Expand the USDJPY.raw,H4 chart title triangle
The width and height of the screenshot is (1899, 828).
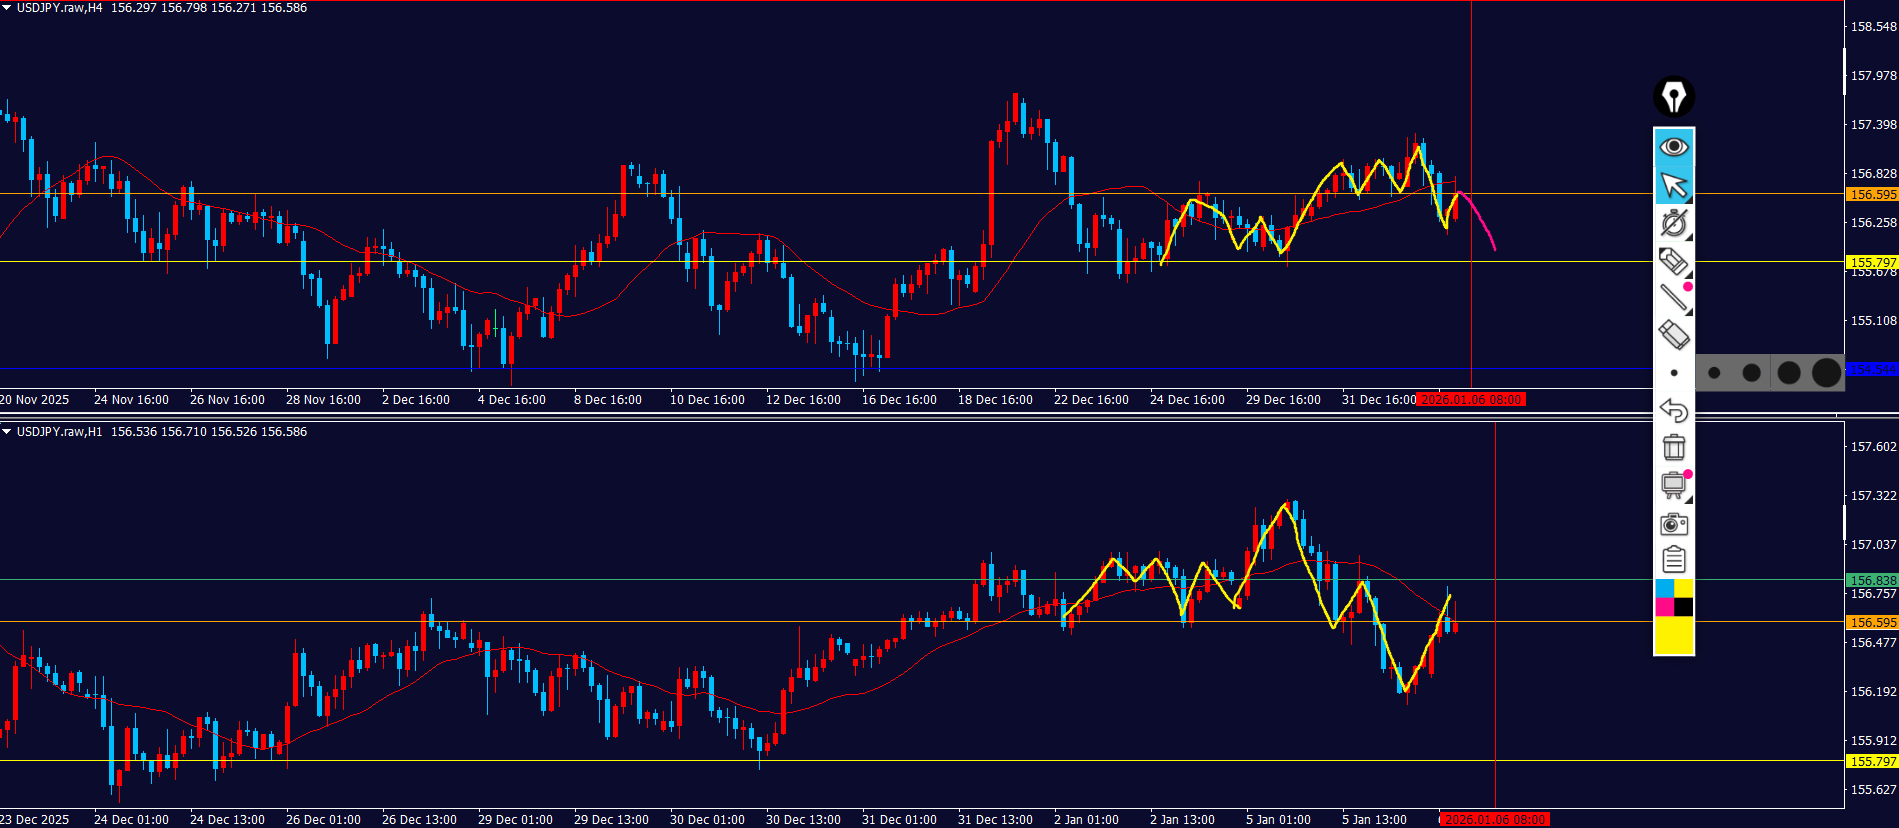7,8
